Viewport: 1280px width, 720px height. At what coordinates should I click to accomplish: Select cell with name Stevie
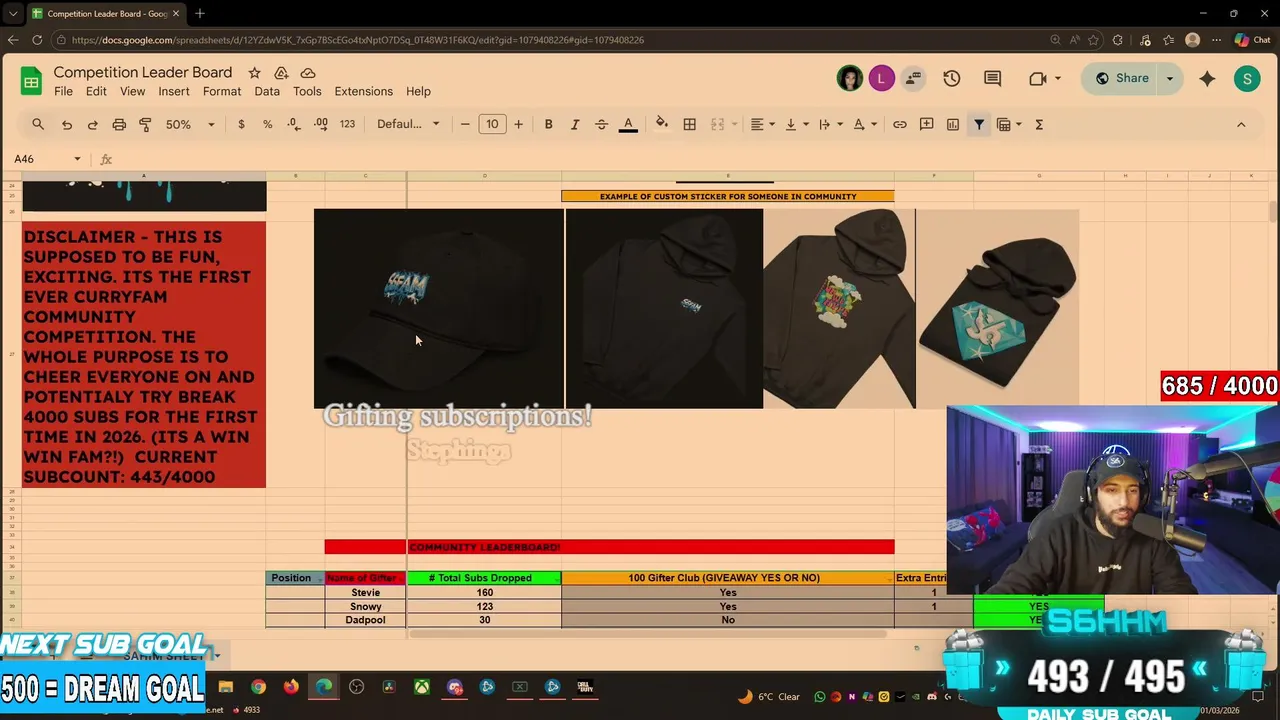coord(365,592)
